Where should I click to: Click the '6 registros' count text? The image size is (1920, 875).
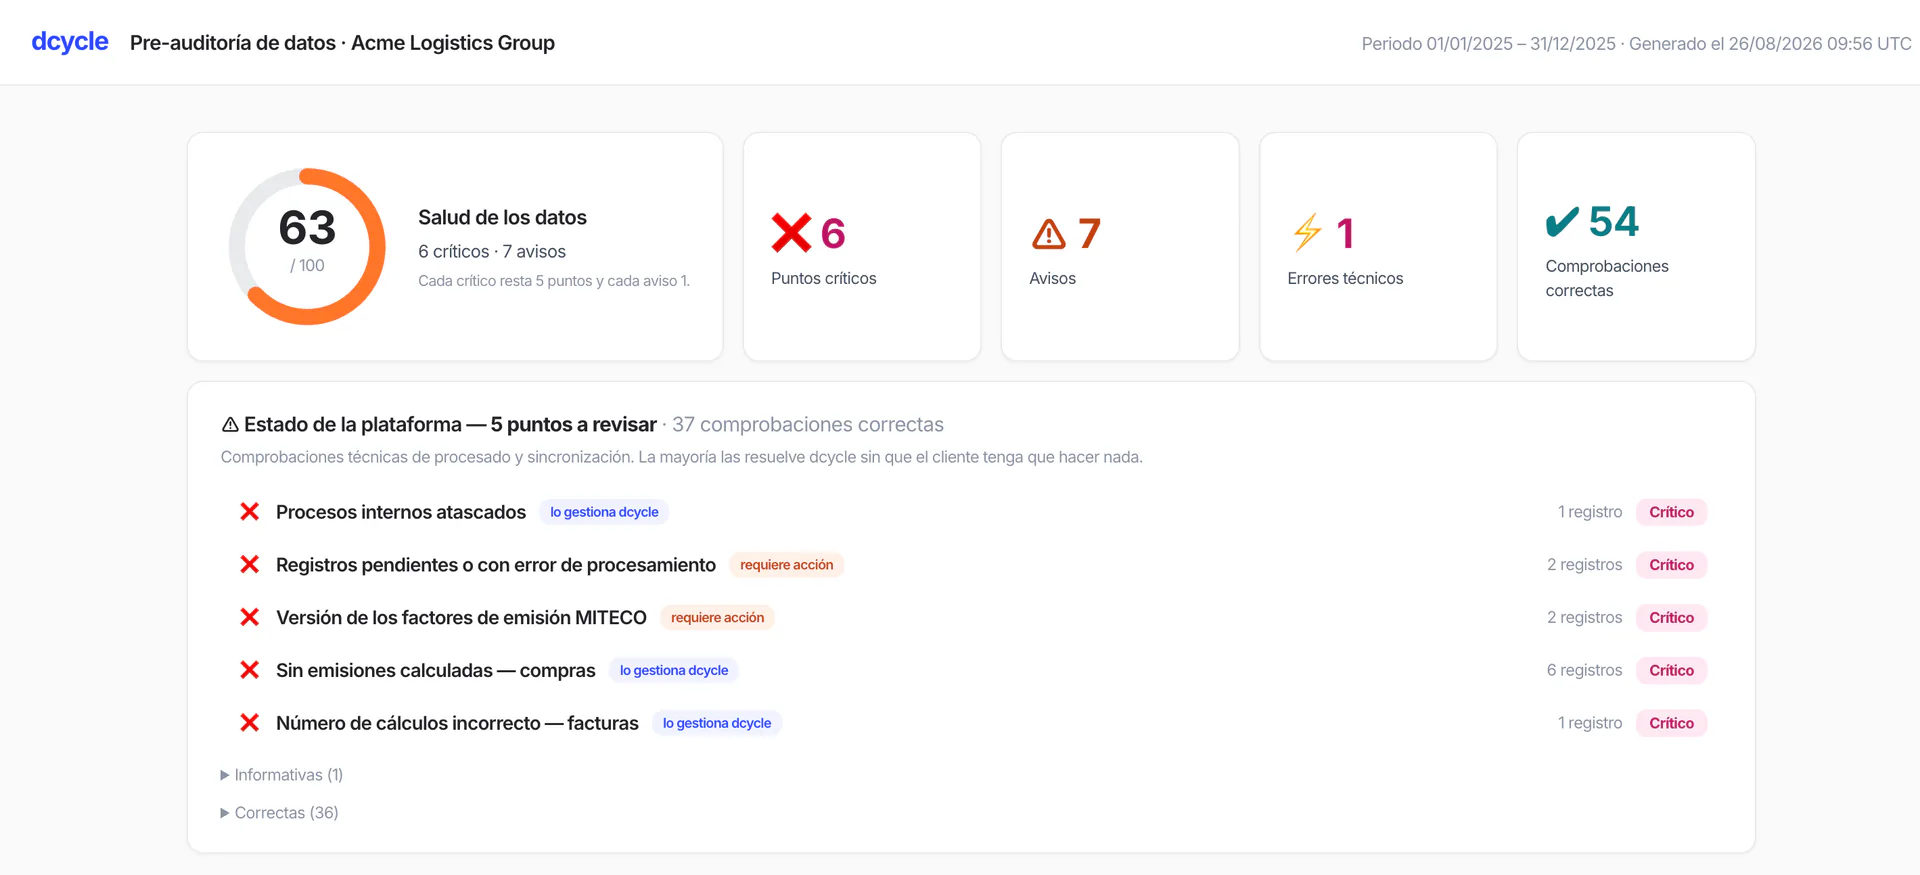pos(1584,670)
